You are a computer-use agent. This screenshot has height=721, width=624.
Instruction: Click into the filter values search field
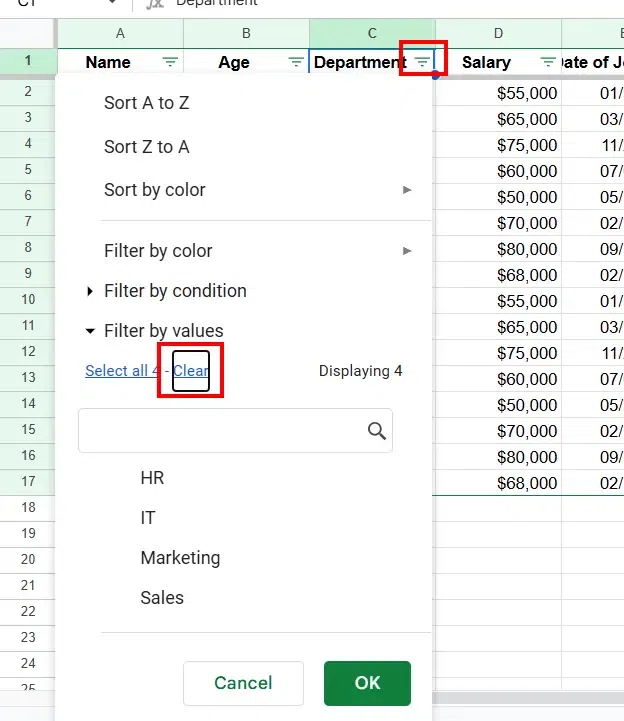tap(222, 431)
